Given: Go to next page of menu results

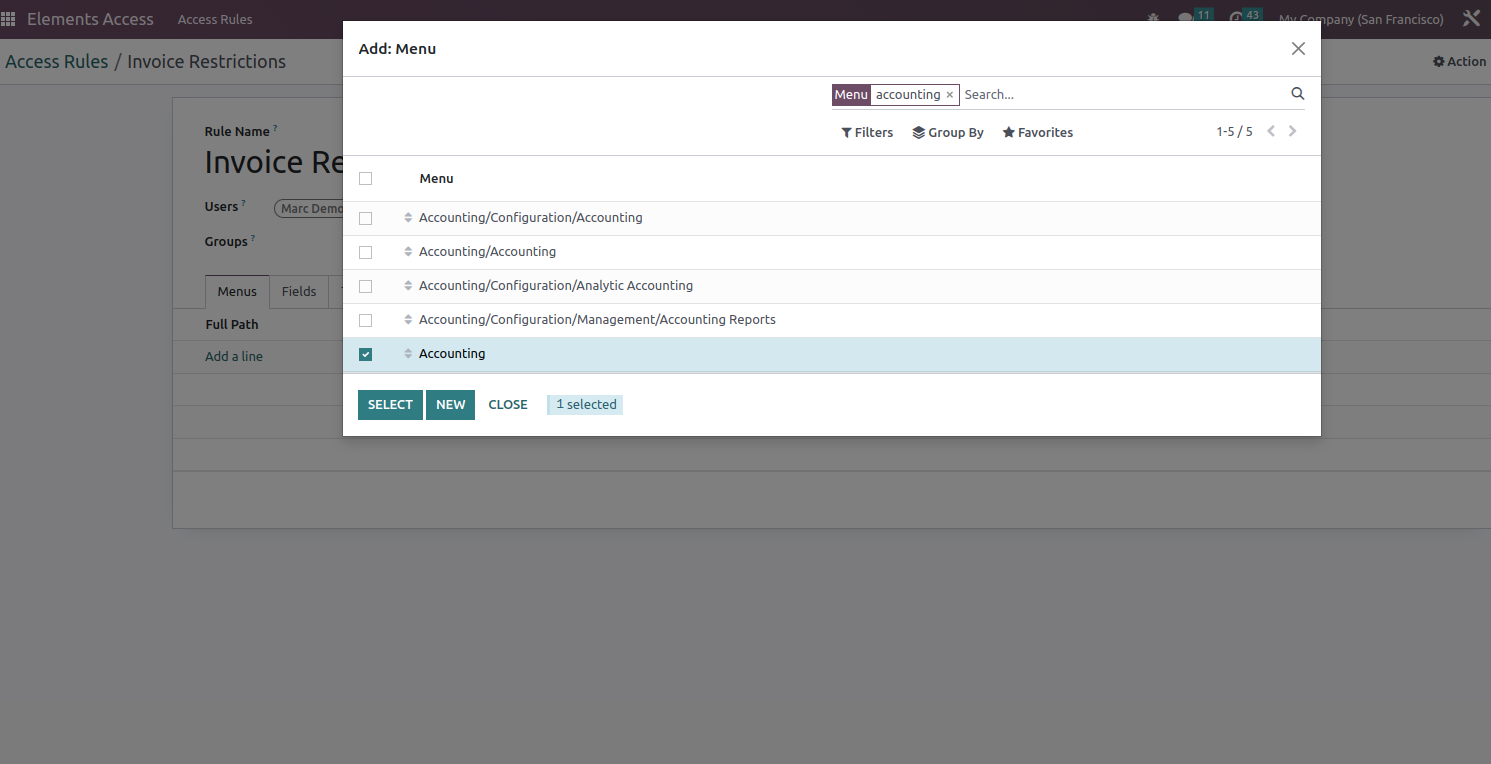Looking at the screenshot, I should [x=1292, y=130].
